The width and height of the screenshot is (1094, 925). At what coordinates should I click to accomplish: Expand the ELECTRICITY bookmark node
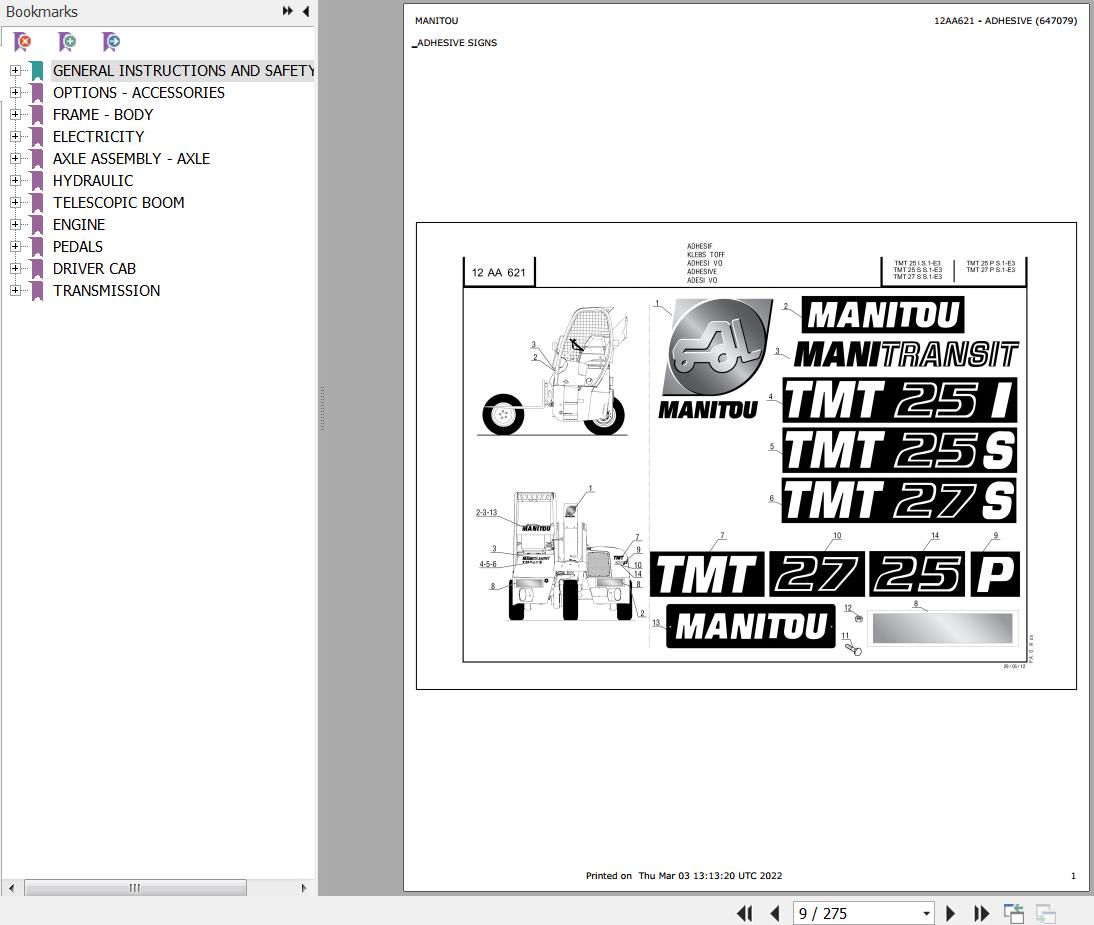click(x=15, y=136)
